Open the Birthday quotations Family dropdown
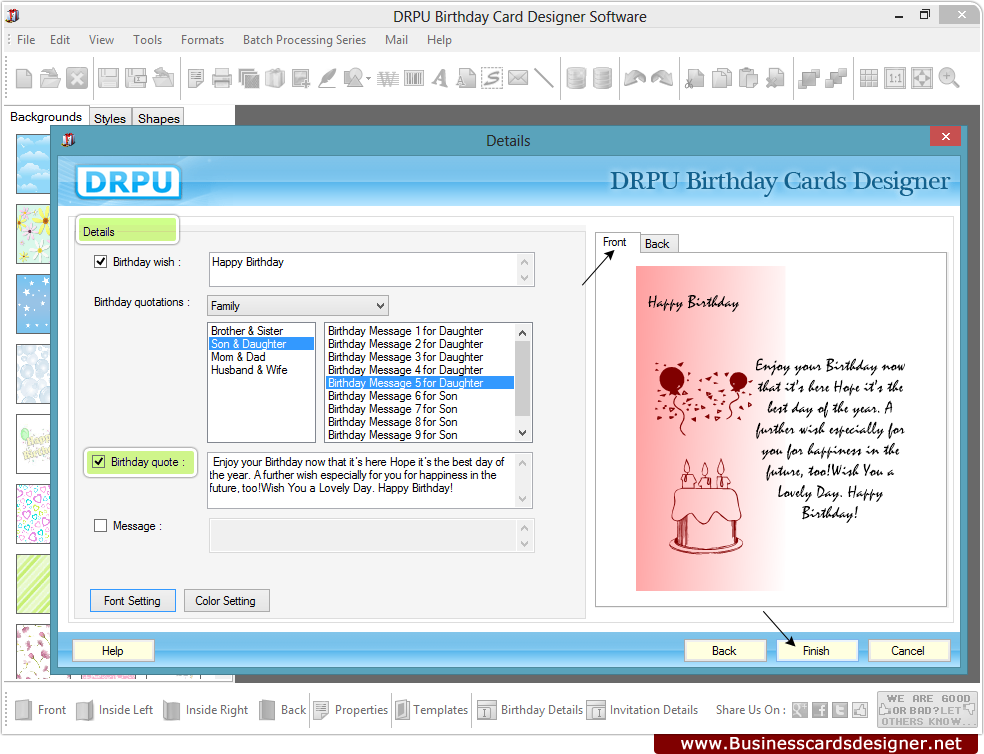The image size is (984, 754). [297, 306]
